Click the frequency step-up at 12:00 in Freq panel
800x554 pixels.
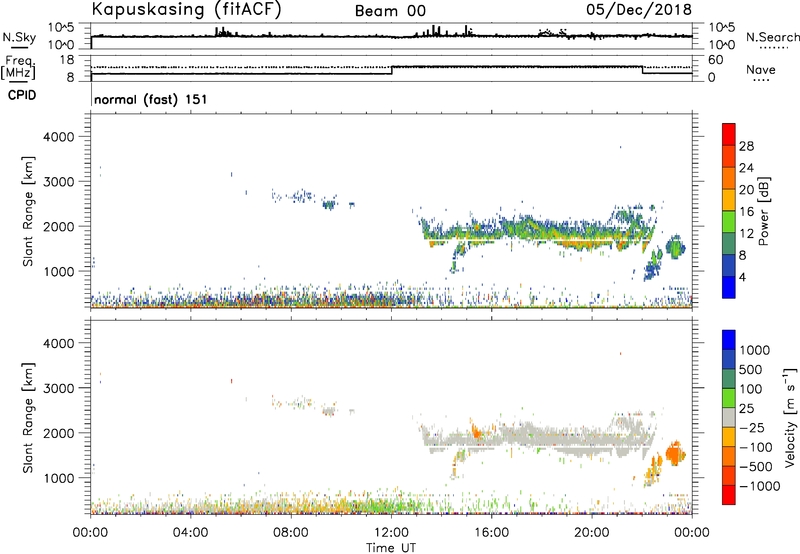391,70
